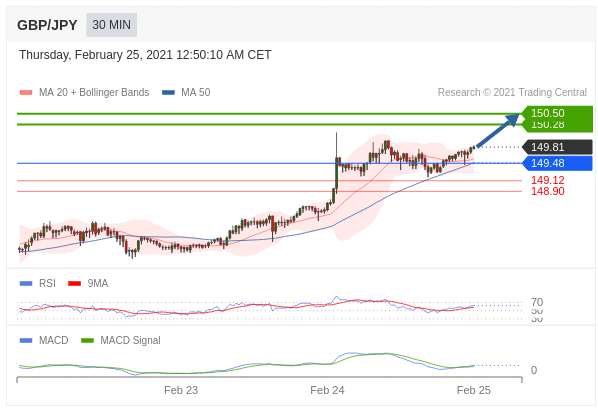Click the MA 50 blue legend swatch

(168, 92)
